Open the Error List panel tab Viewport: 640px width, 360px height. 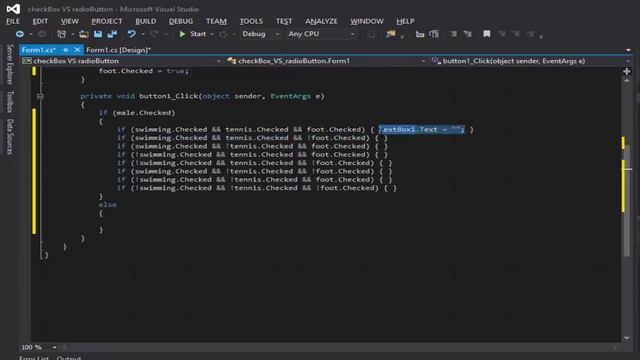coord(34,358)
